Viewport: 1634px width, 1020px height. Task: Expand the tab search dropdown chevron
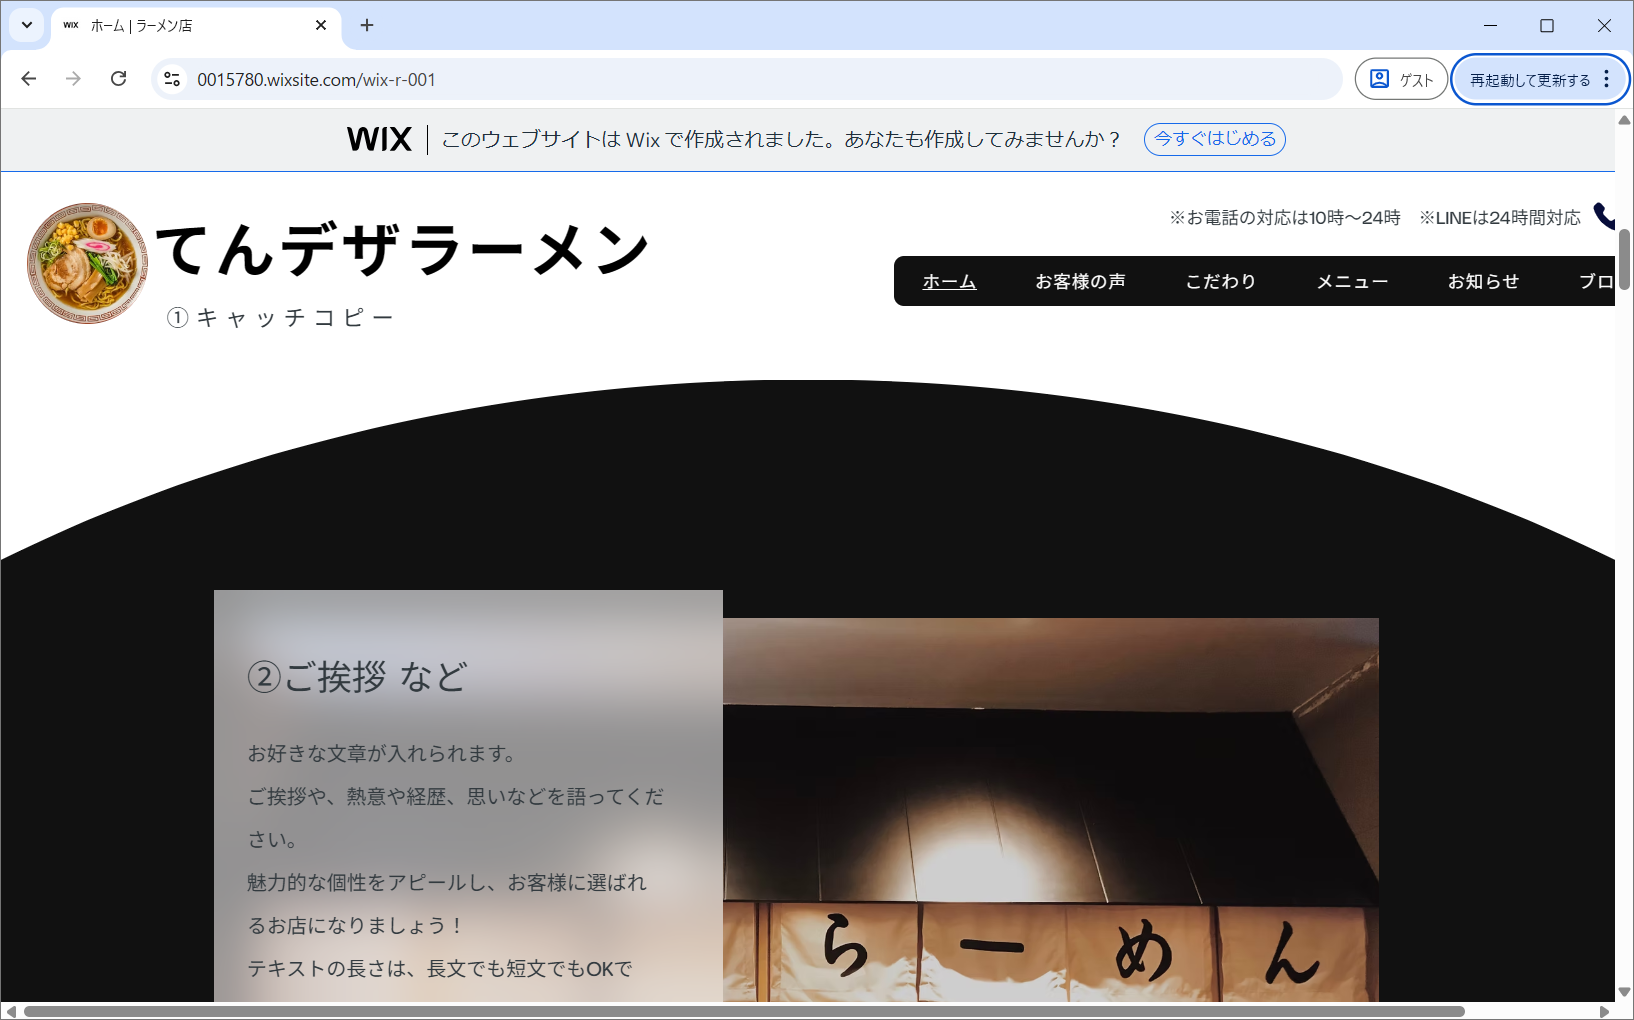(27, 25)
